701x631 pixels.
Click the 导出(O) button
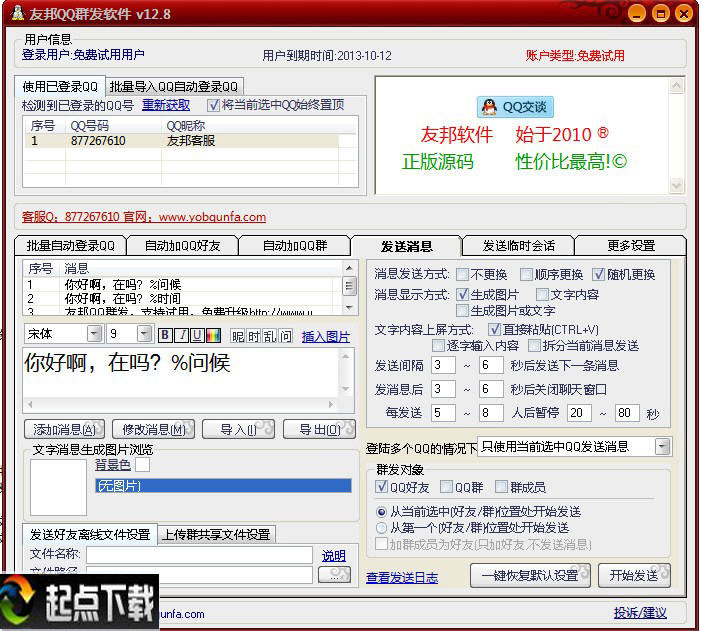point(320,430)
